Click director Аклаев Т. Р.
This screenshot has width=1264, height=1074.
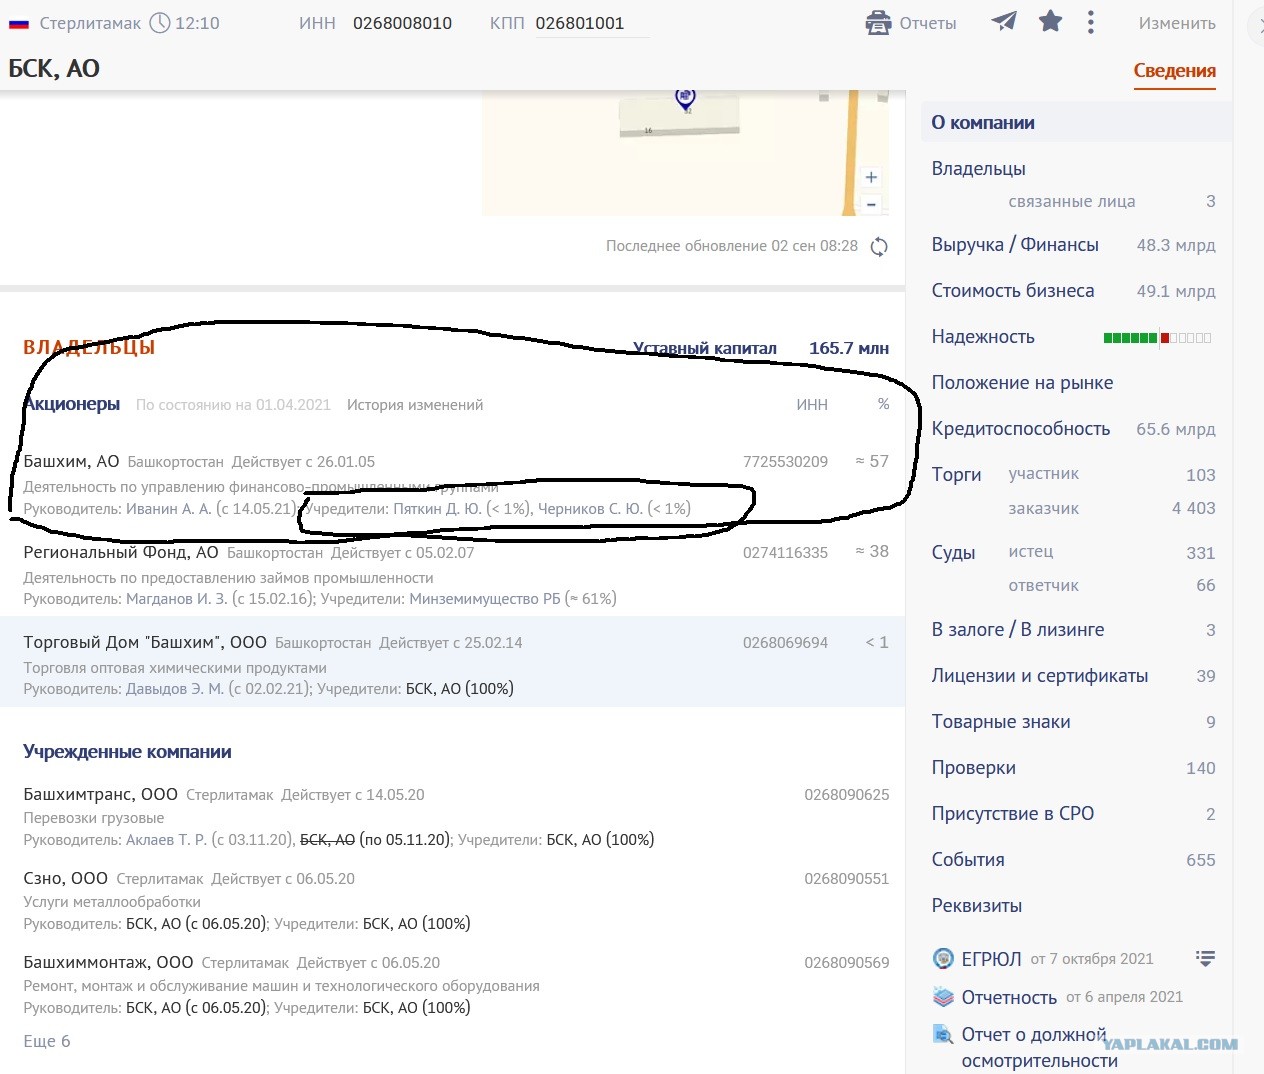coord(166,839)
